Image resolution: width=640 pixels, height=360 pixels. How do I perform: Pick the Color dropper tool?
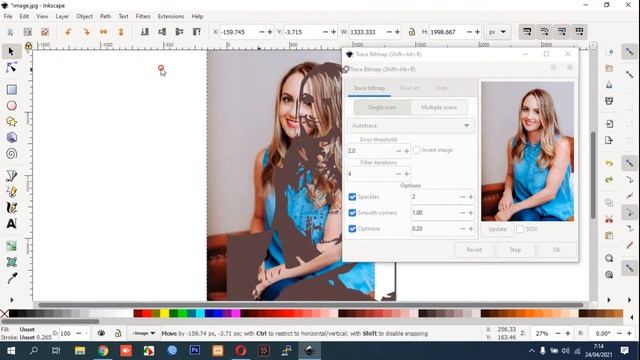coord(11,278)
